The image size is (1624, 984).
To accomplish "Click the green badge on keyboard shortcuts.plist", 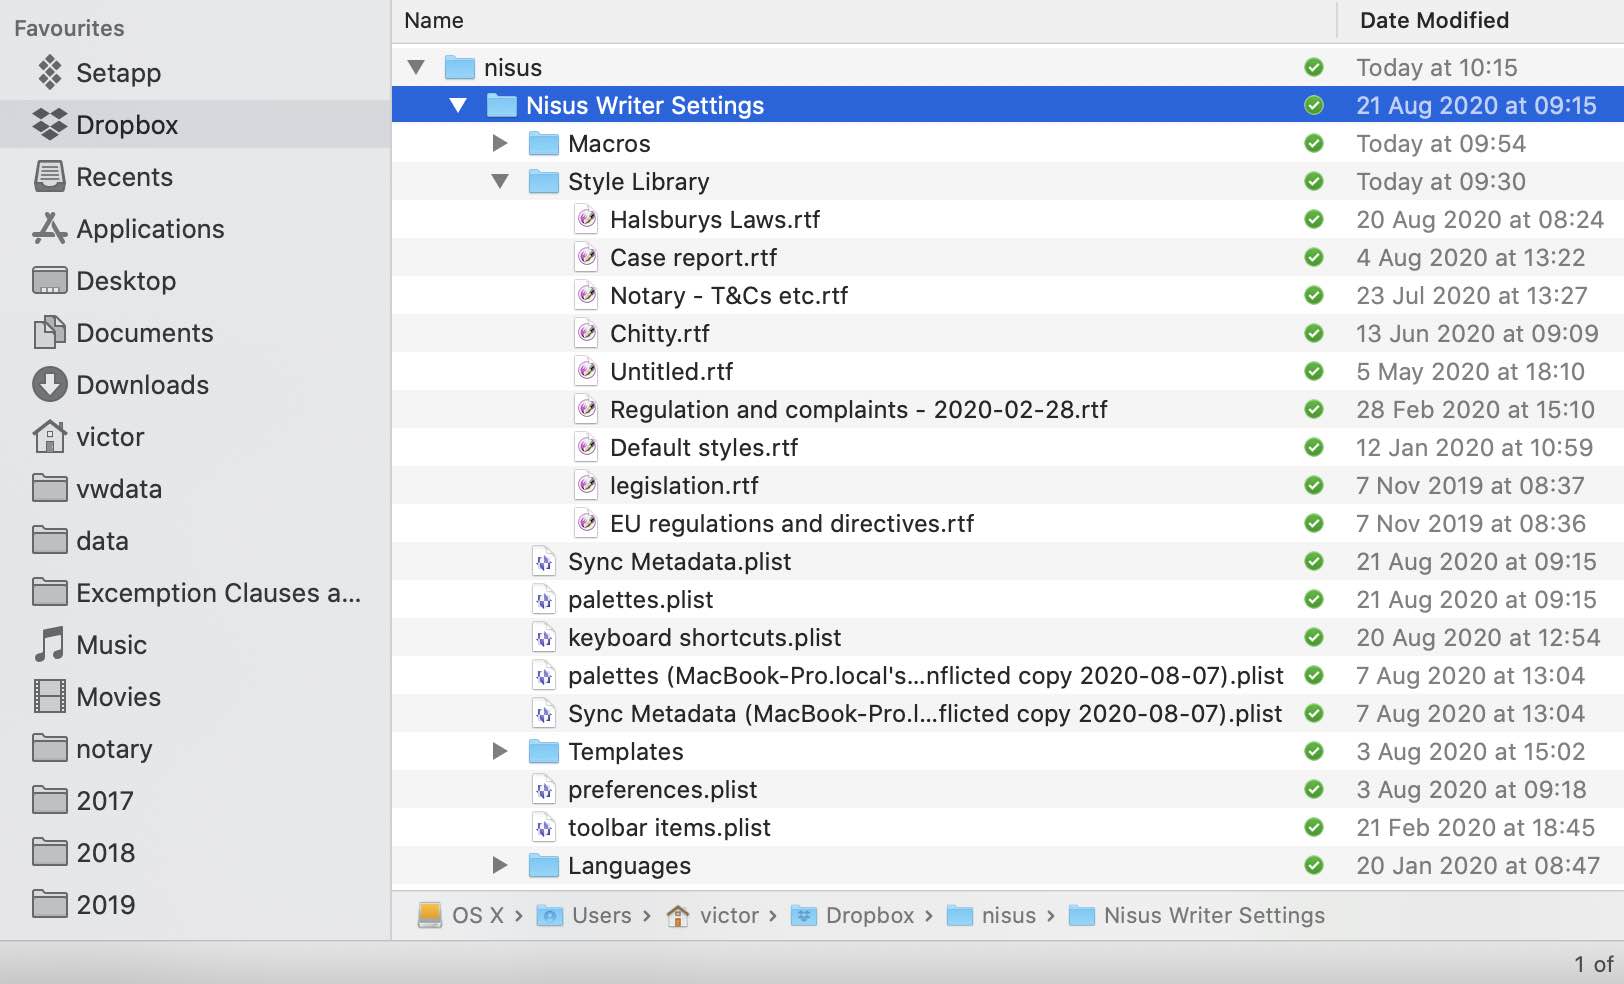I will click(x=1313, y=637).
